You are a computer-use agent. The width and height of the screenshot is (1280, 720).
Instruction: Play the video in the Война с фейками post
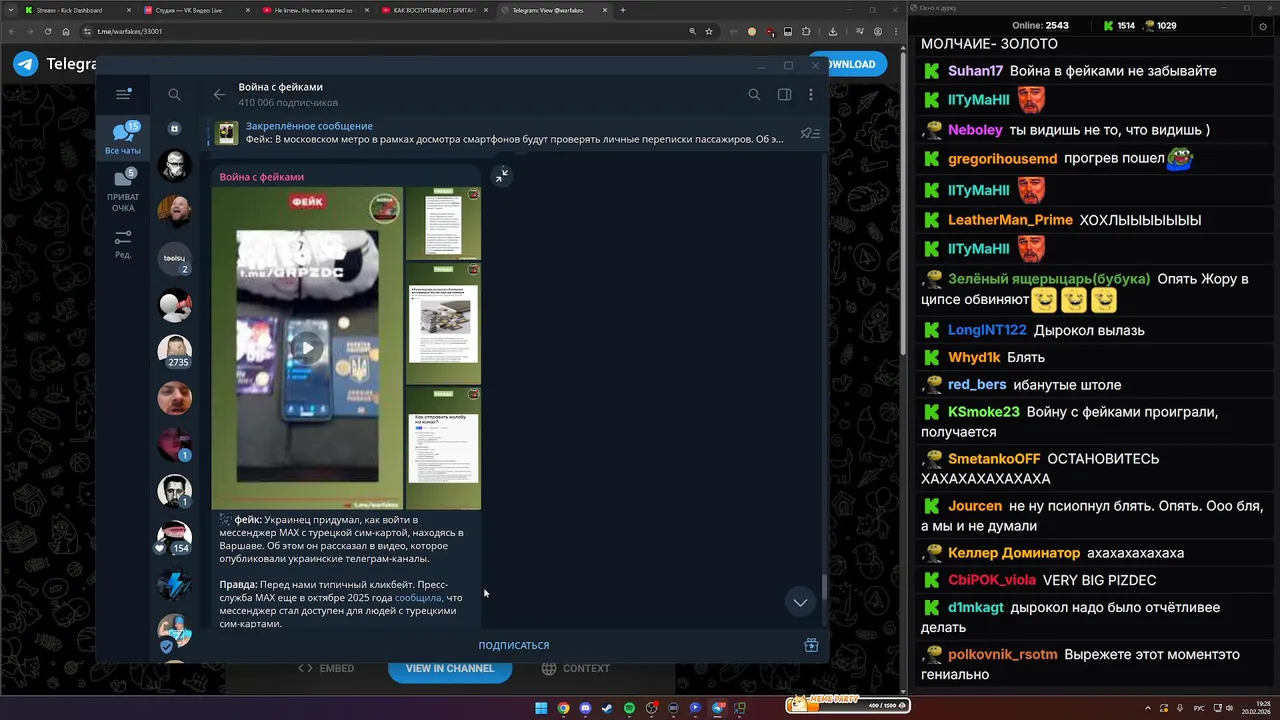[307, 348]
